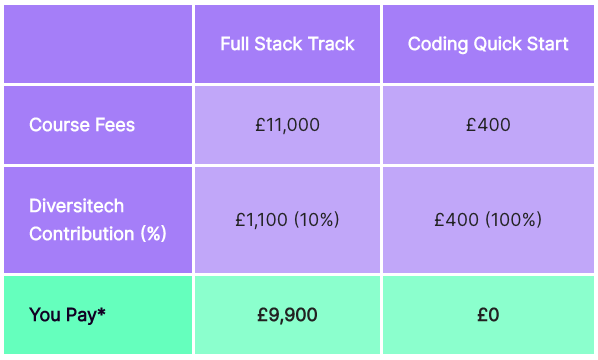
Task: Click the £400 (100%) contribution cell
Action: (x=488, y=220)
